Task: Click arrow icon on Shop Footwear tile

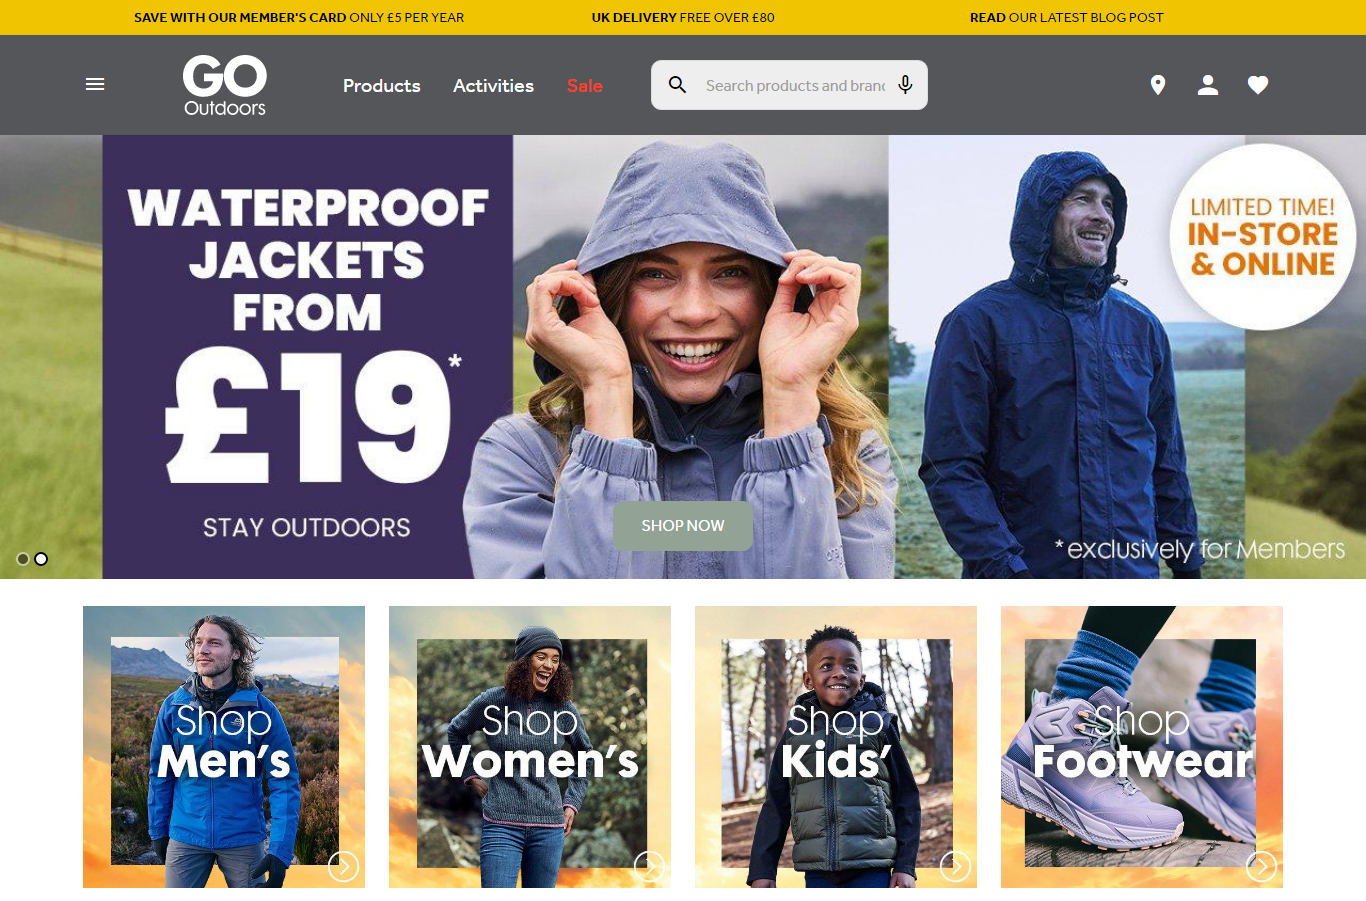Action: 1261,866
